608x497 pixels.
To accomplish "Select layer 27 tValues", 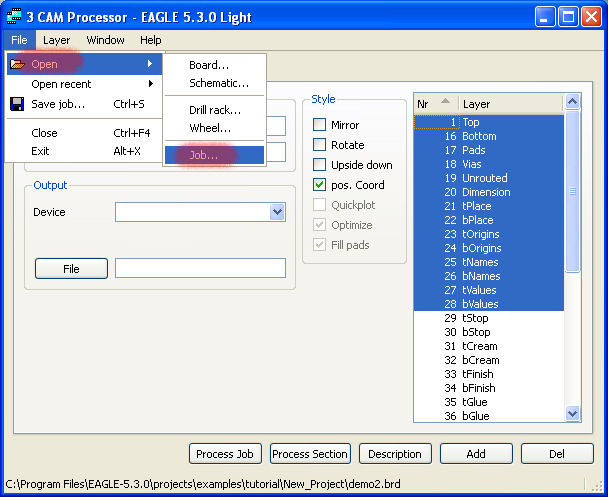I will [x=489, y=290].
